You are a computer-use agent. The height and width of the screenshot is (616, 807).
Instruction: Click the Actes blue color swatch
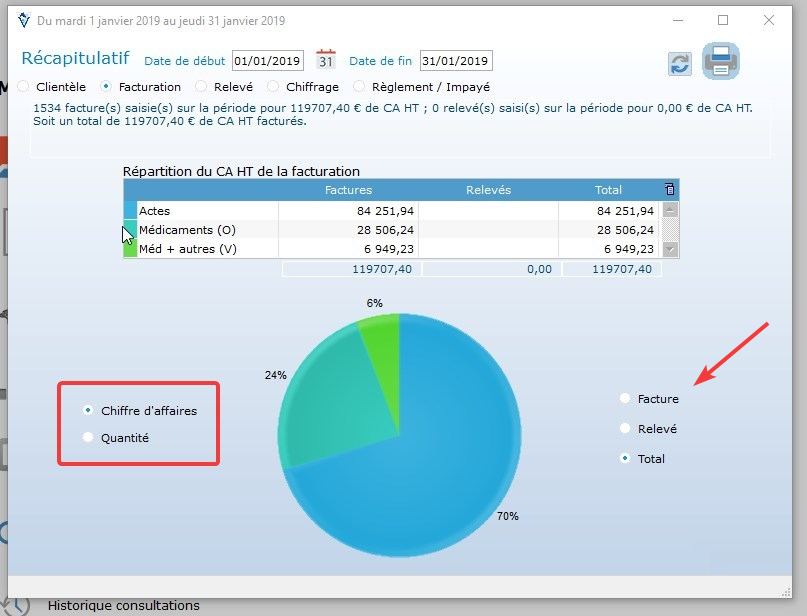coord(130,210)
